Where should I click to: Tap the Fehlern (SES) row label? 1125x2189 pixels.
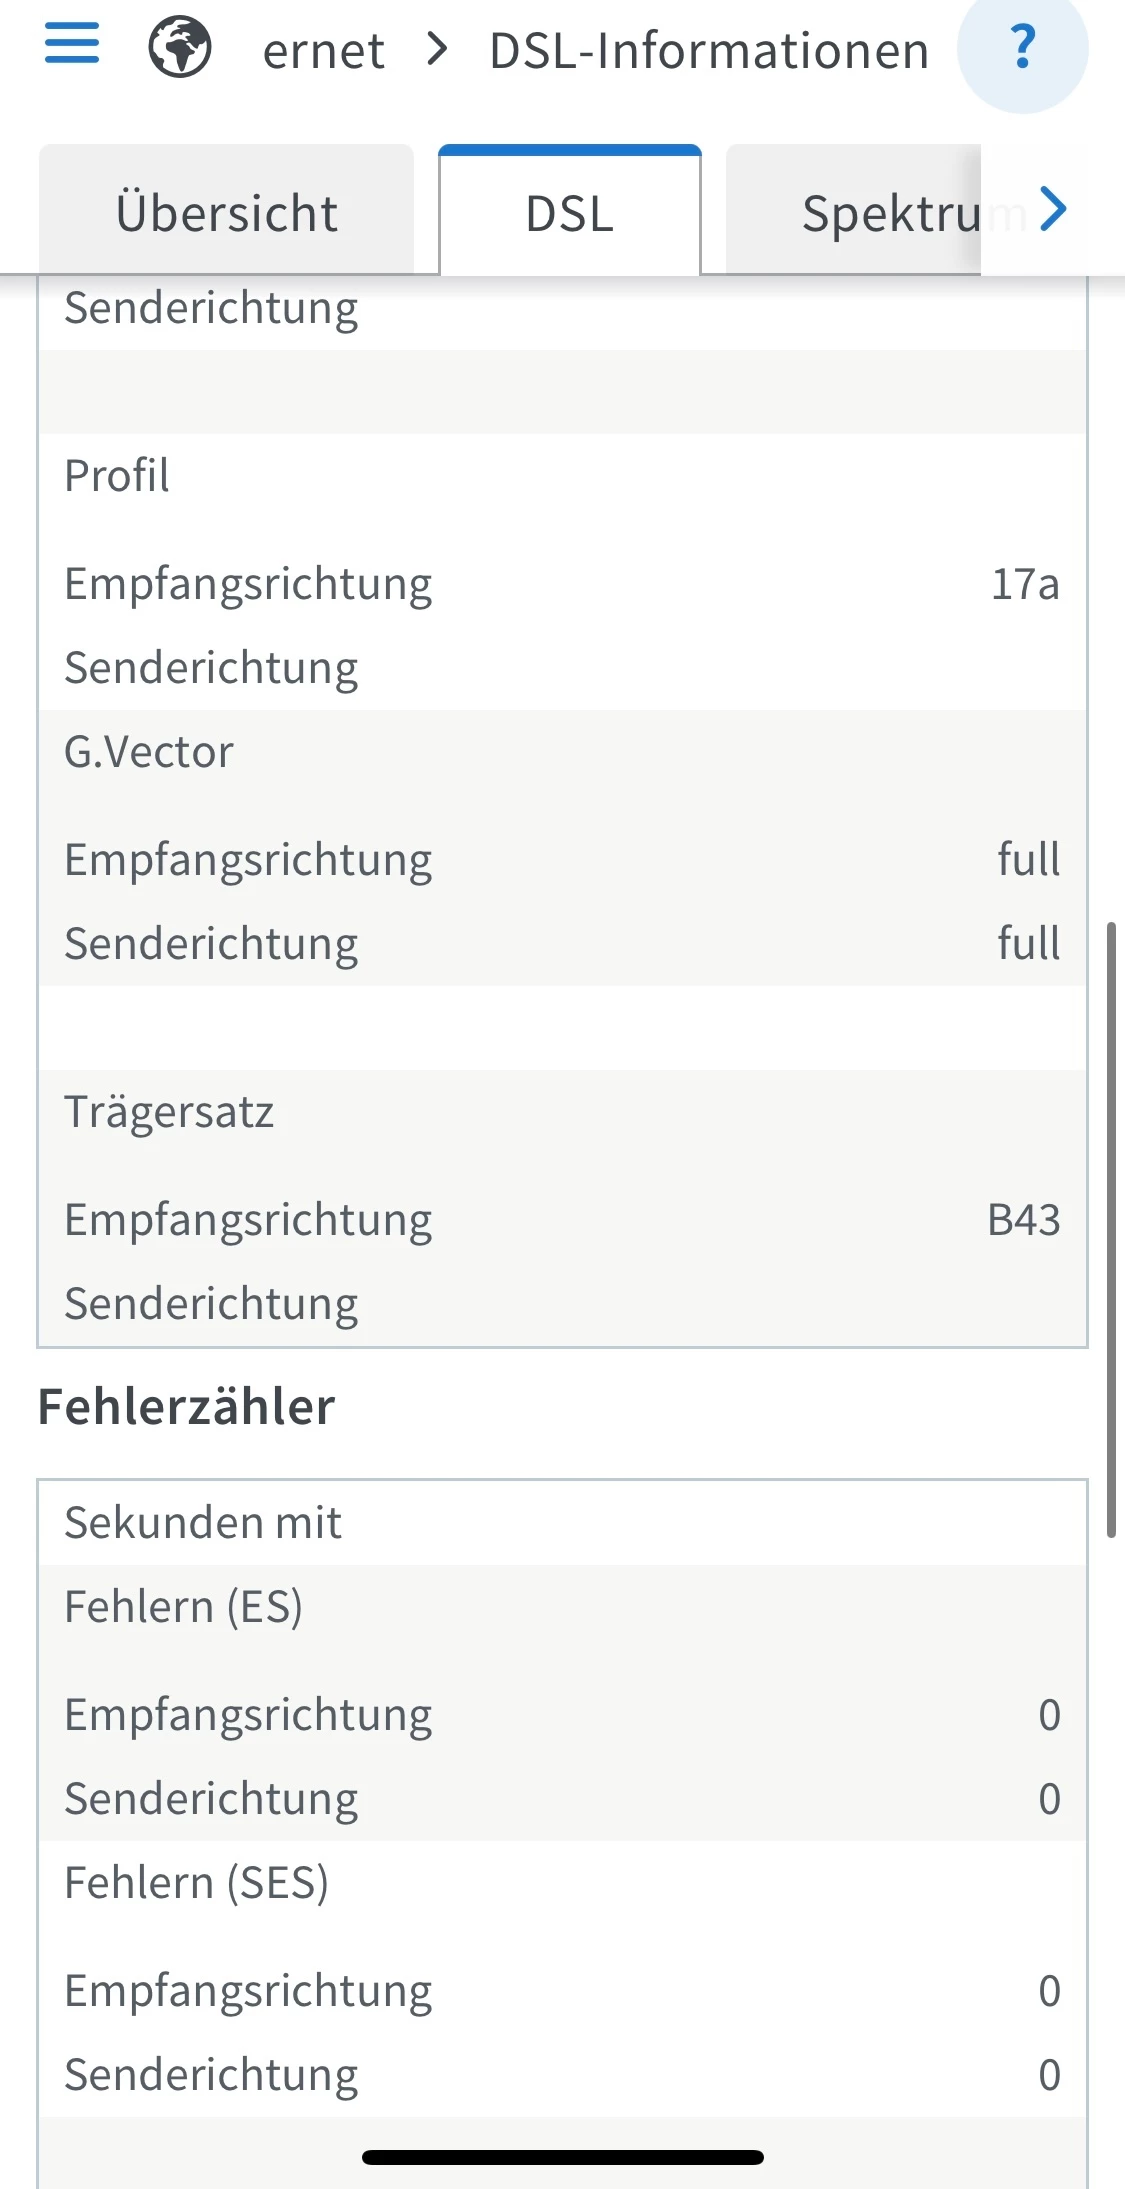click(196, 1883)
